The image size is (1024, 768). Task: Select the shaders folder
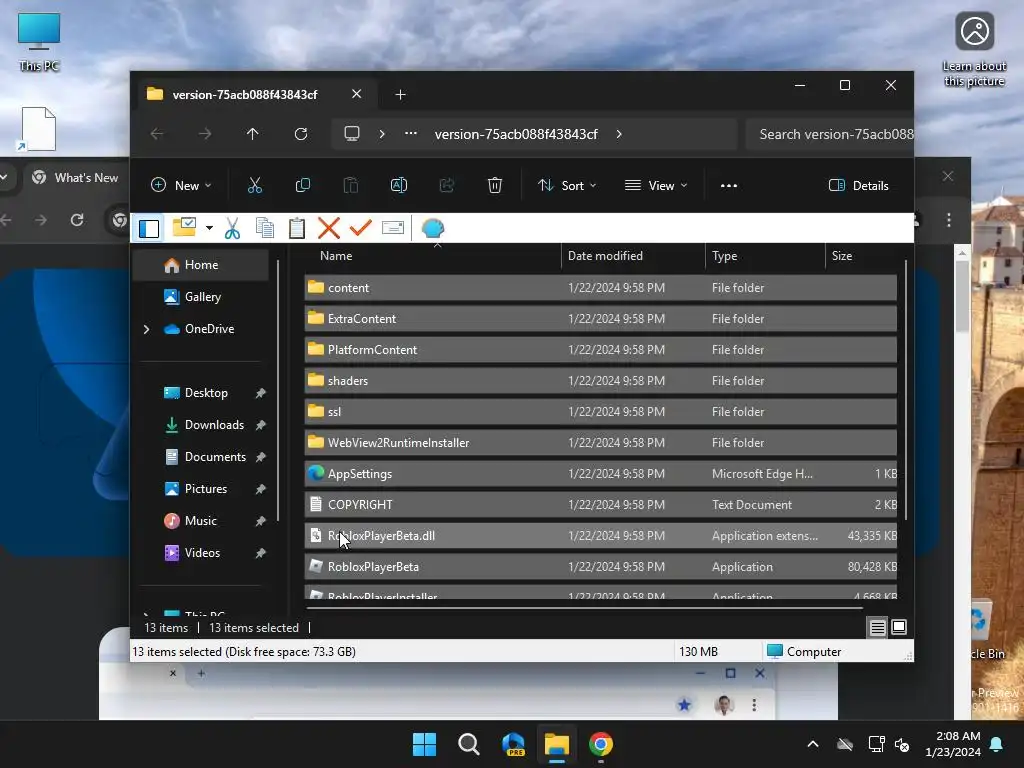click(x=600, y=381)
